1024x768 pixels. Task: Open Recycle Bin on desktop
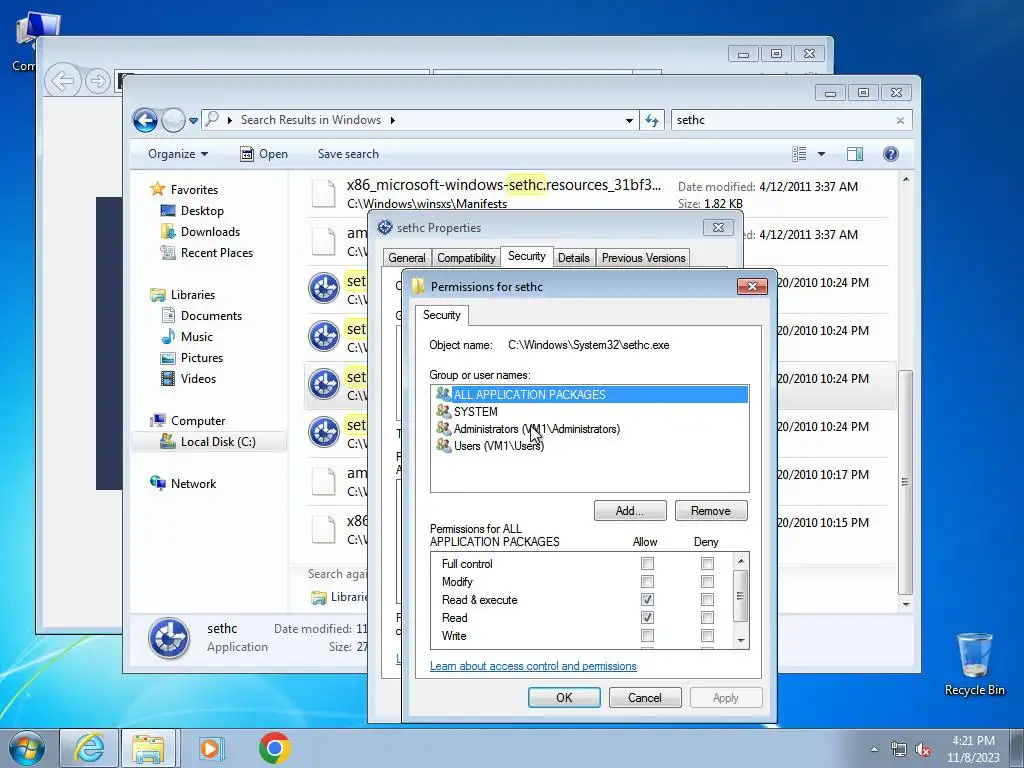point(974,664)
